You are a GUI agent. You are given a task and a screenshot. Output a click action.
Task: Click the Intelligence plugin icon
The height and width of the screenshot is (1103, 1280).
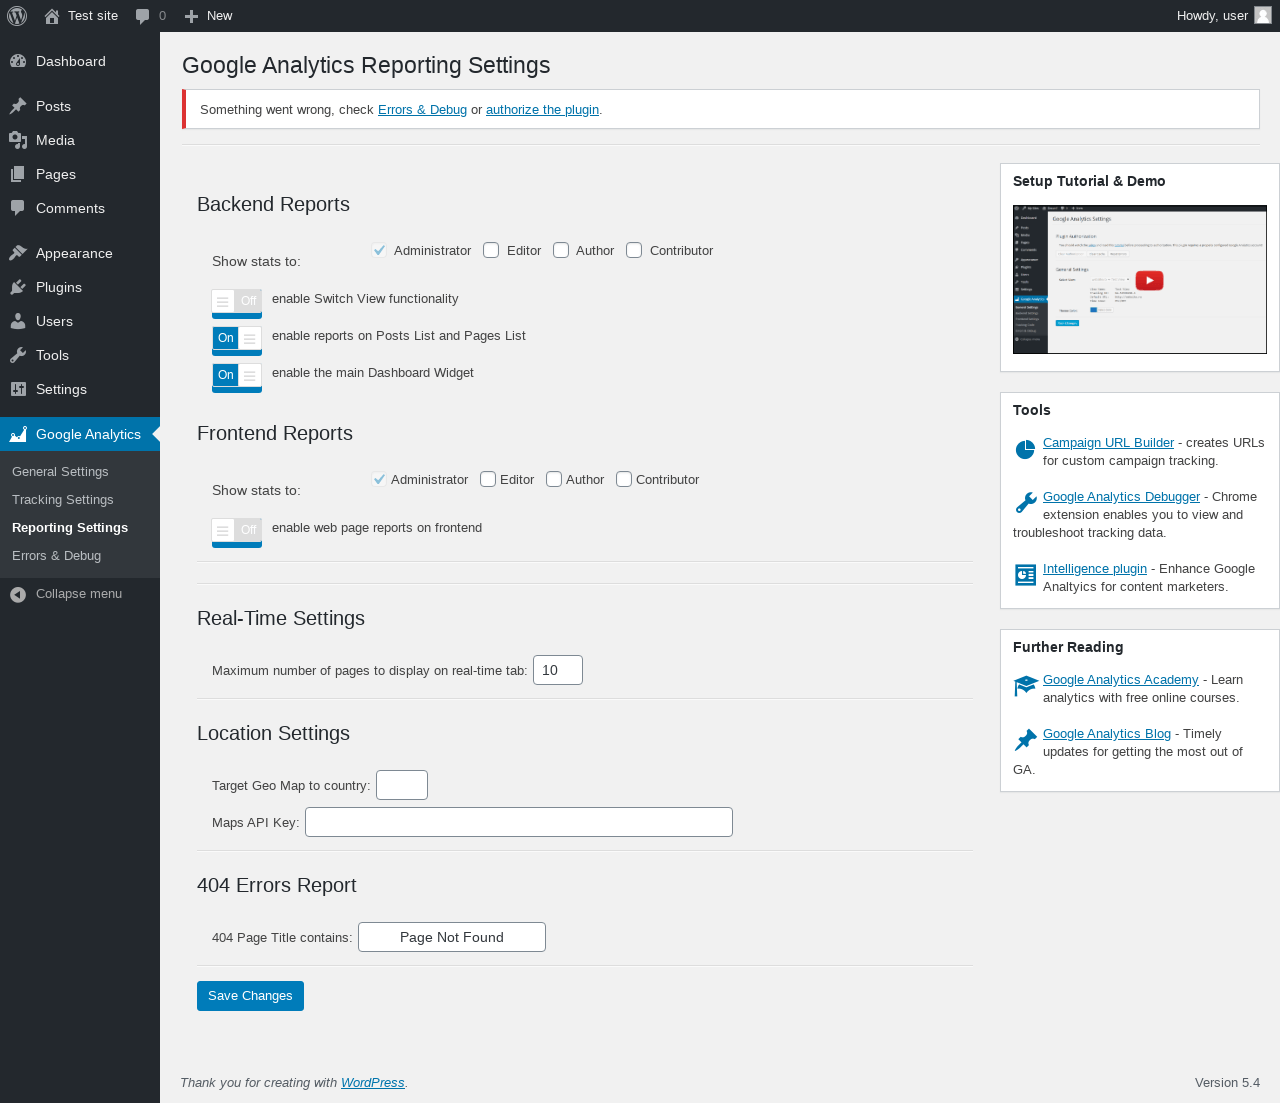(1025, 575)
